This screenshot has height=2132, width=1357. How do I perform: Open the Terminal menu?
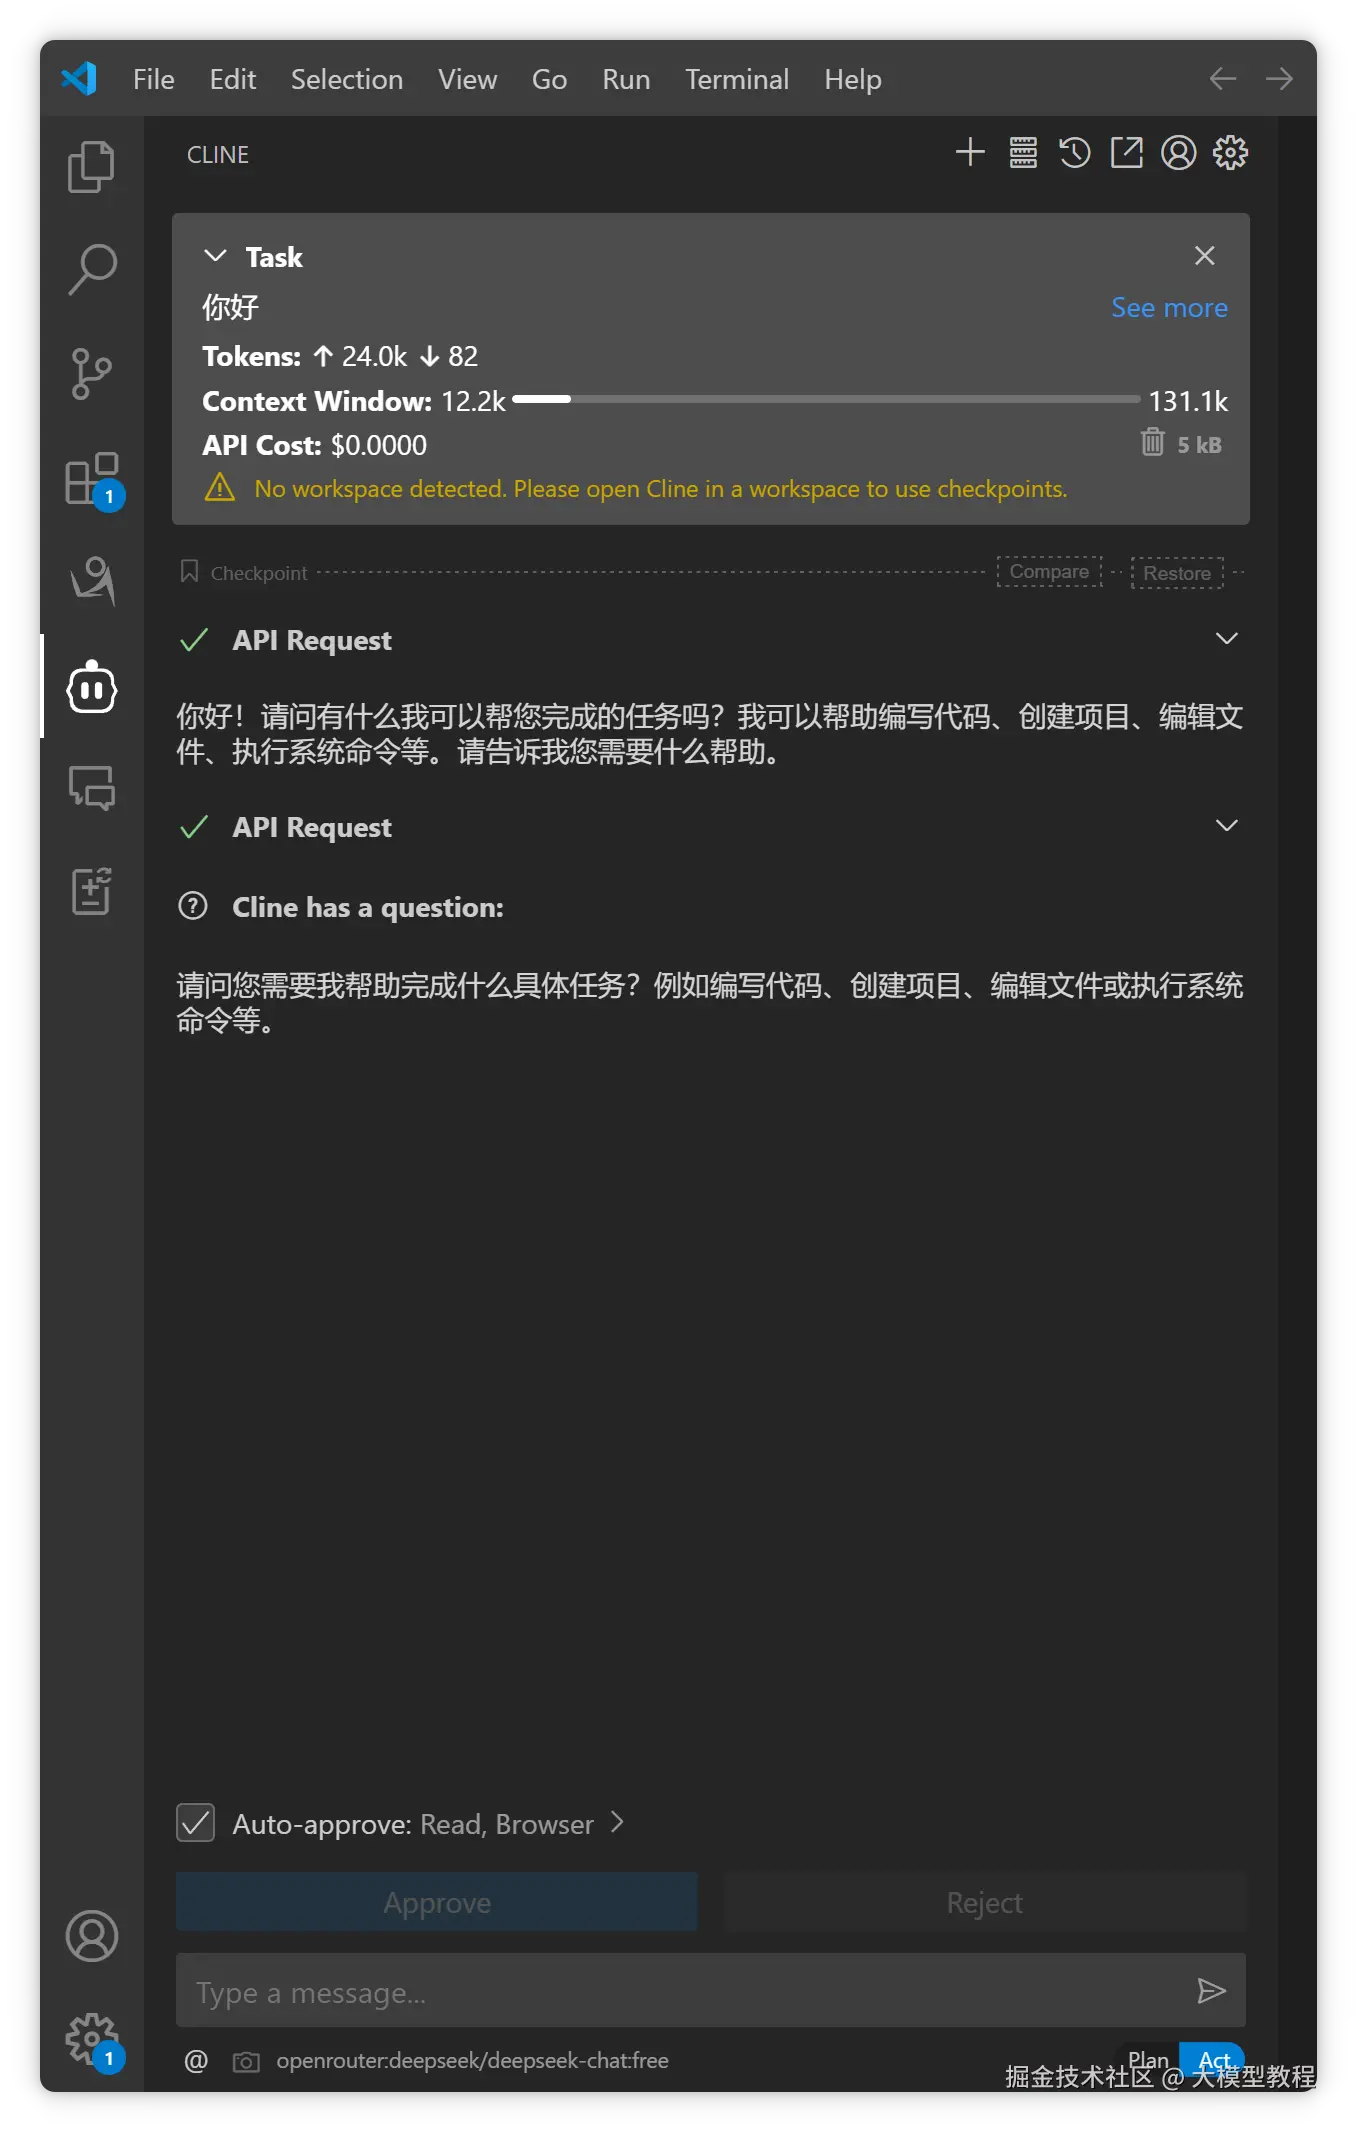737,79
